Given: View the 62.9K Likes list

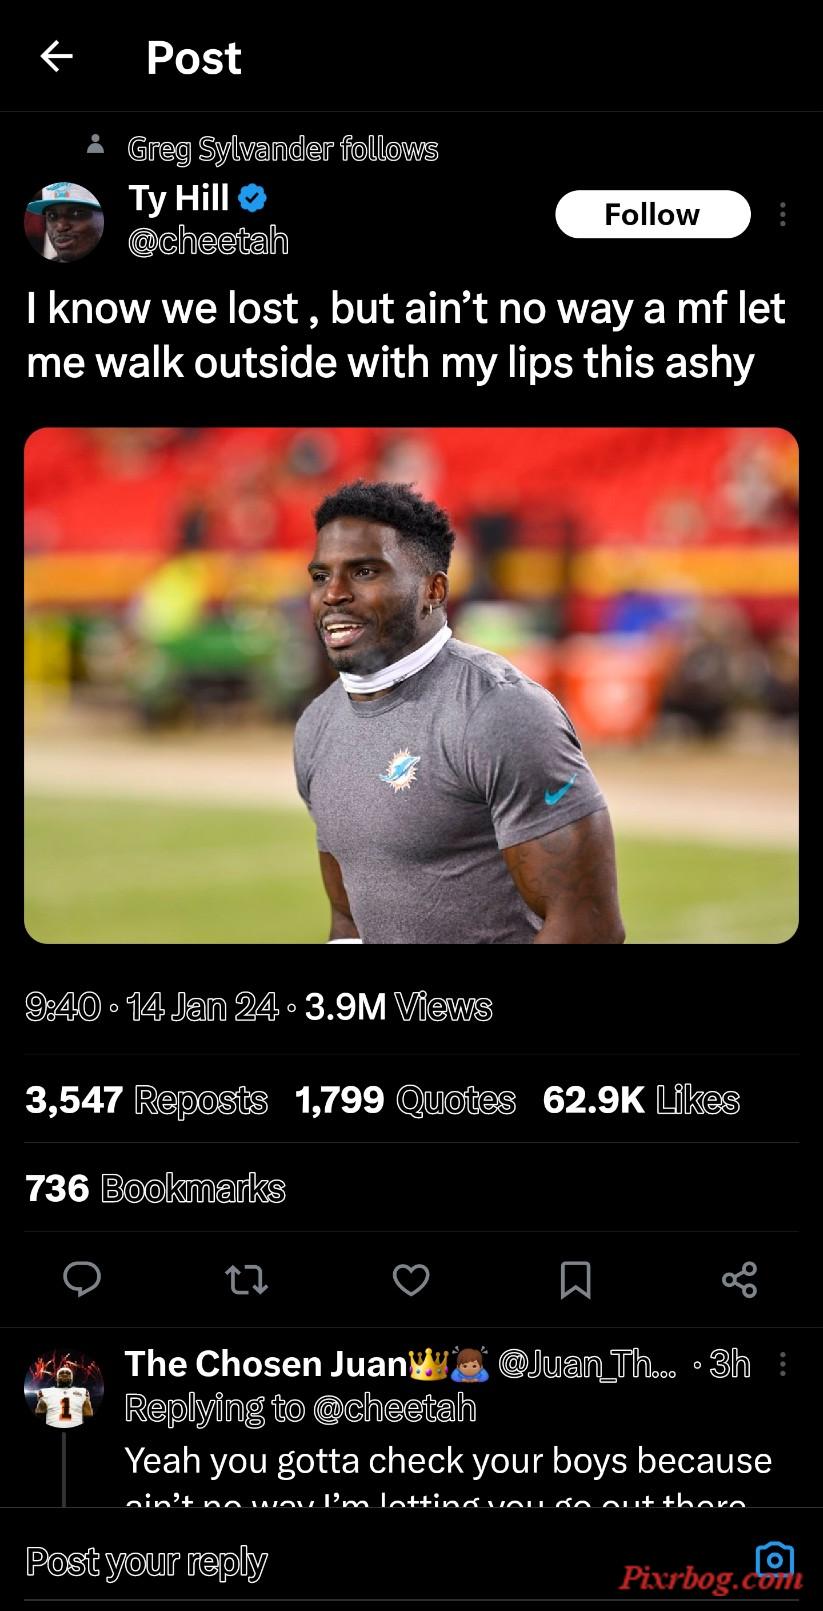Looking at the screenshot, I should click(641, 1100).
